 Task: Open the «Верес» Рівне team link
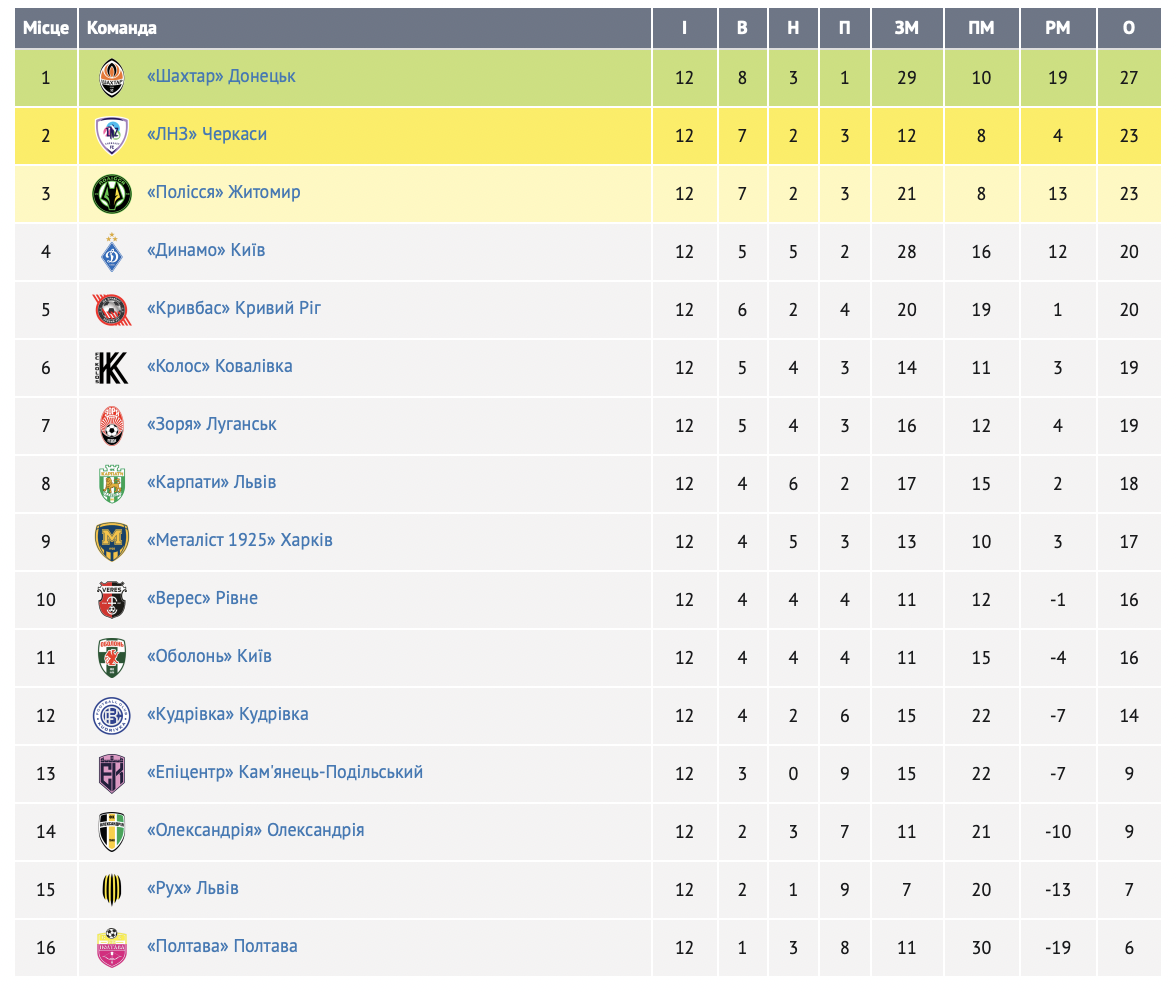pyautogui.click(x=202, y=598)
